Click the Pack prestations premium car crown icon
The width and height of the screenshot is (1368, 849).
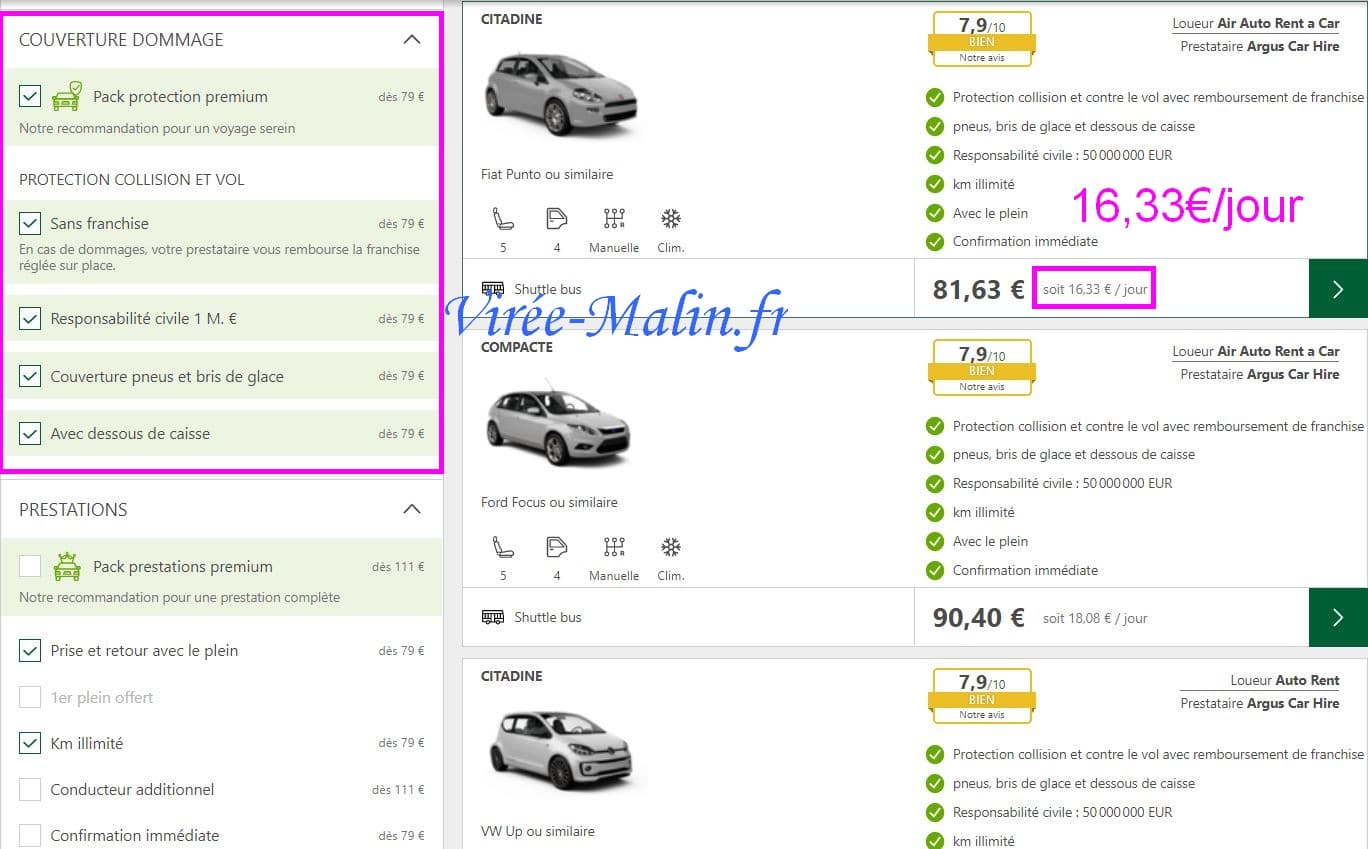click(67, 566)
